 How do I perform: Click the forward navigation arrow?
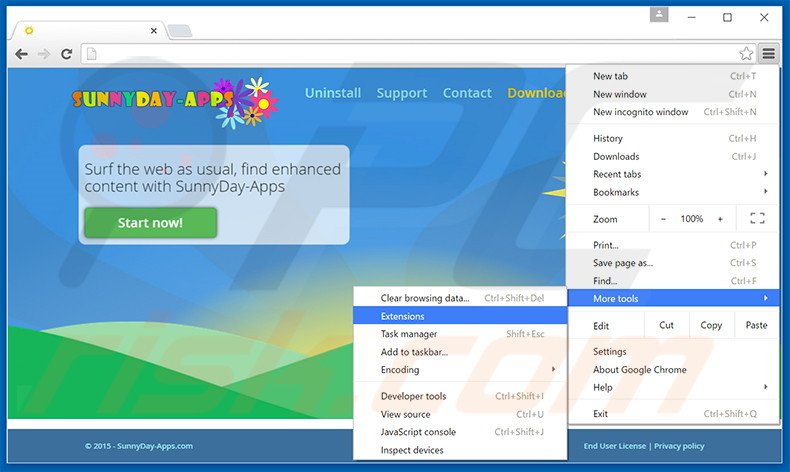click(44, 54)
